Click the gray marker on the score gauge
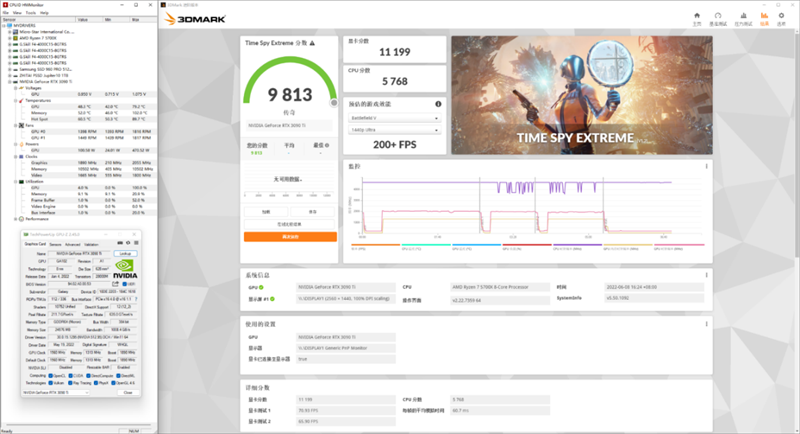Screen dimensions: 800x434 tap(334, 103)
